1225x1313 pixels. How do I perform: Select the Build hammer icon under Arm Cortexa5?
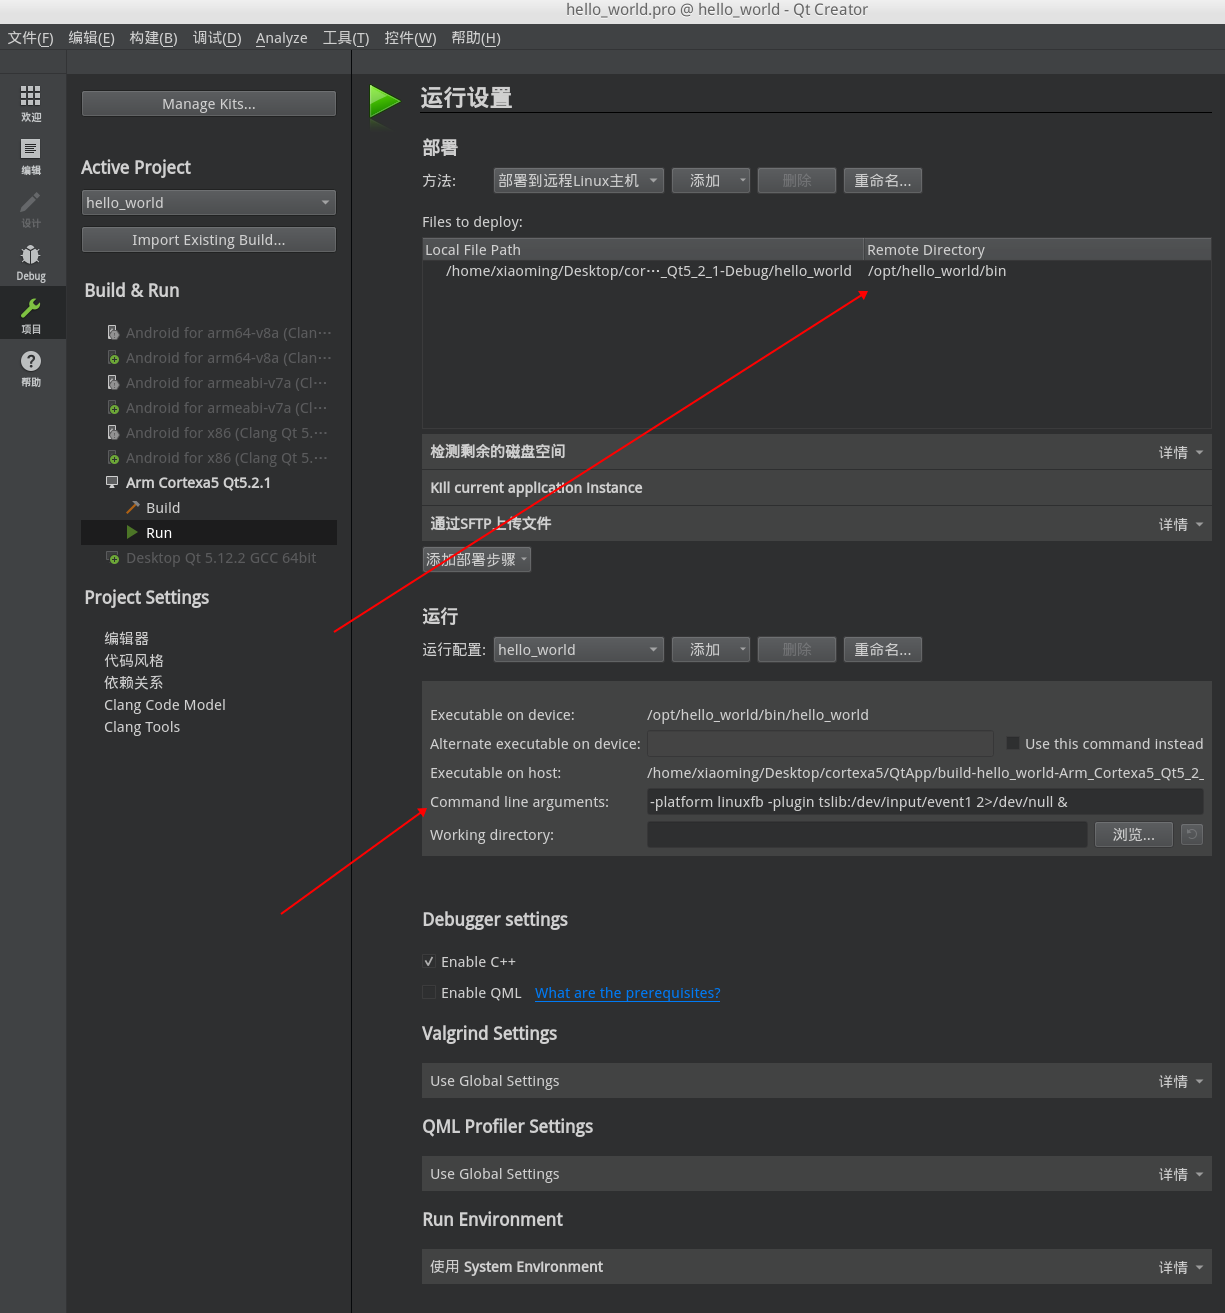tap(134, 507)
